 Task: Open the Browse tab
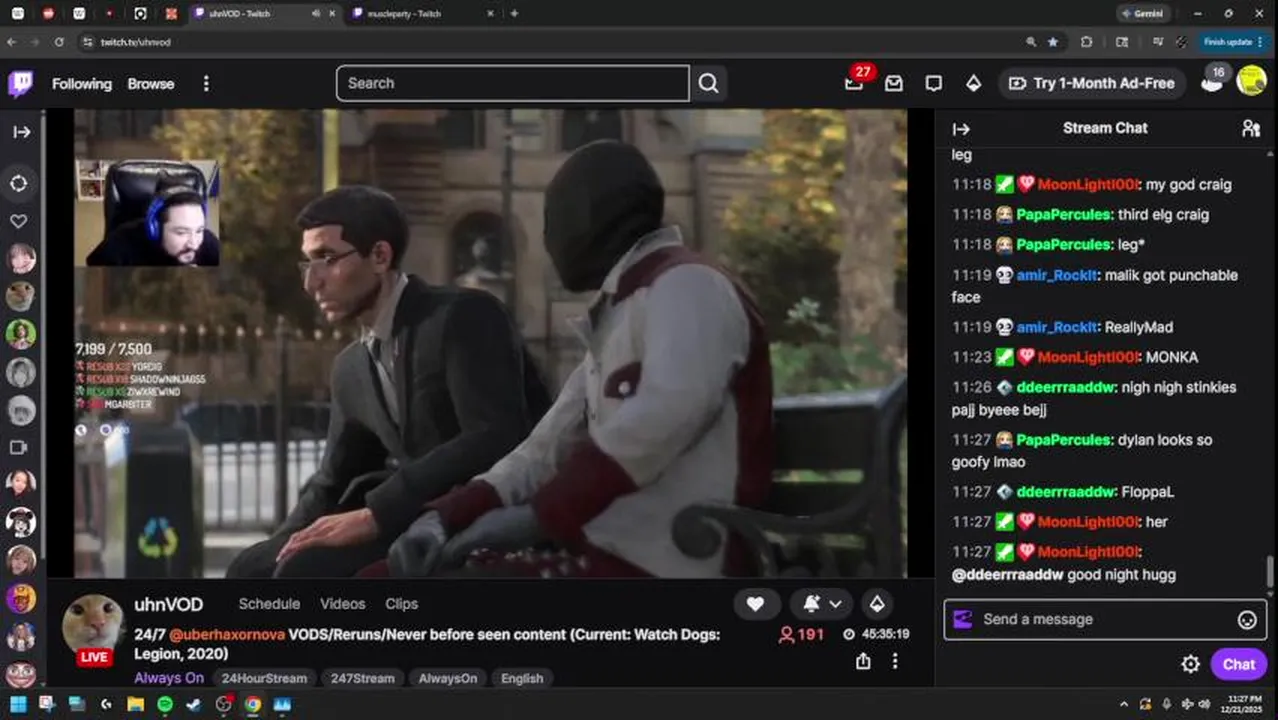point(151,84)
